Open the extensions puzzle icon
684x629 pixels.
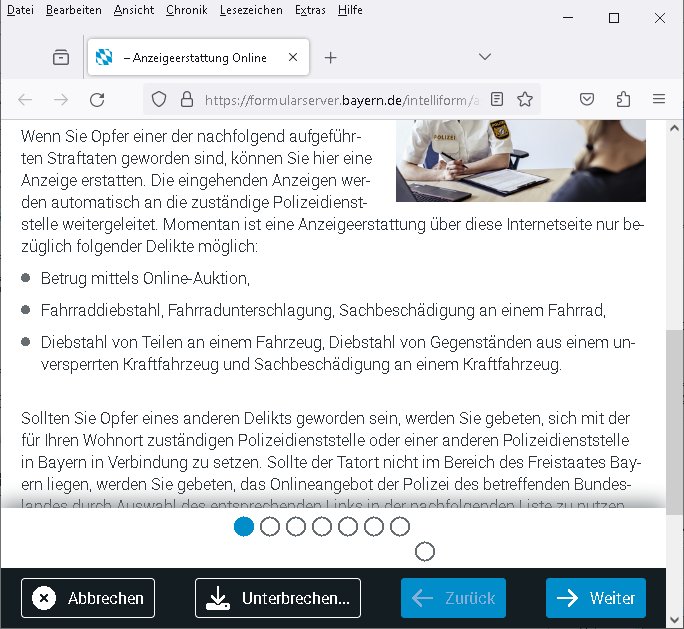click(624, 99)
